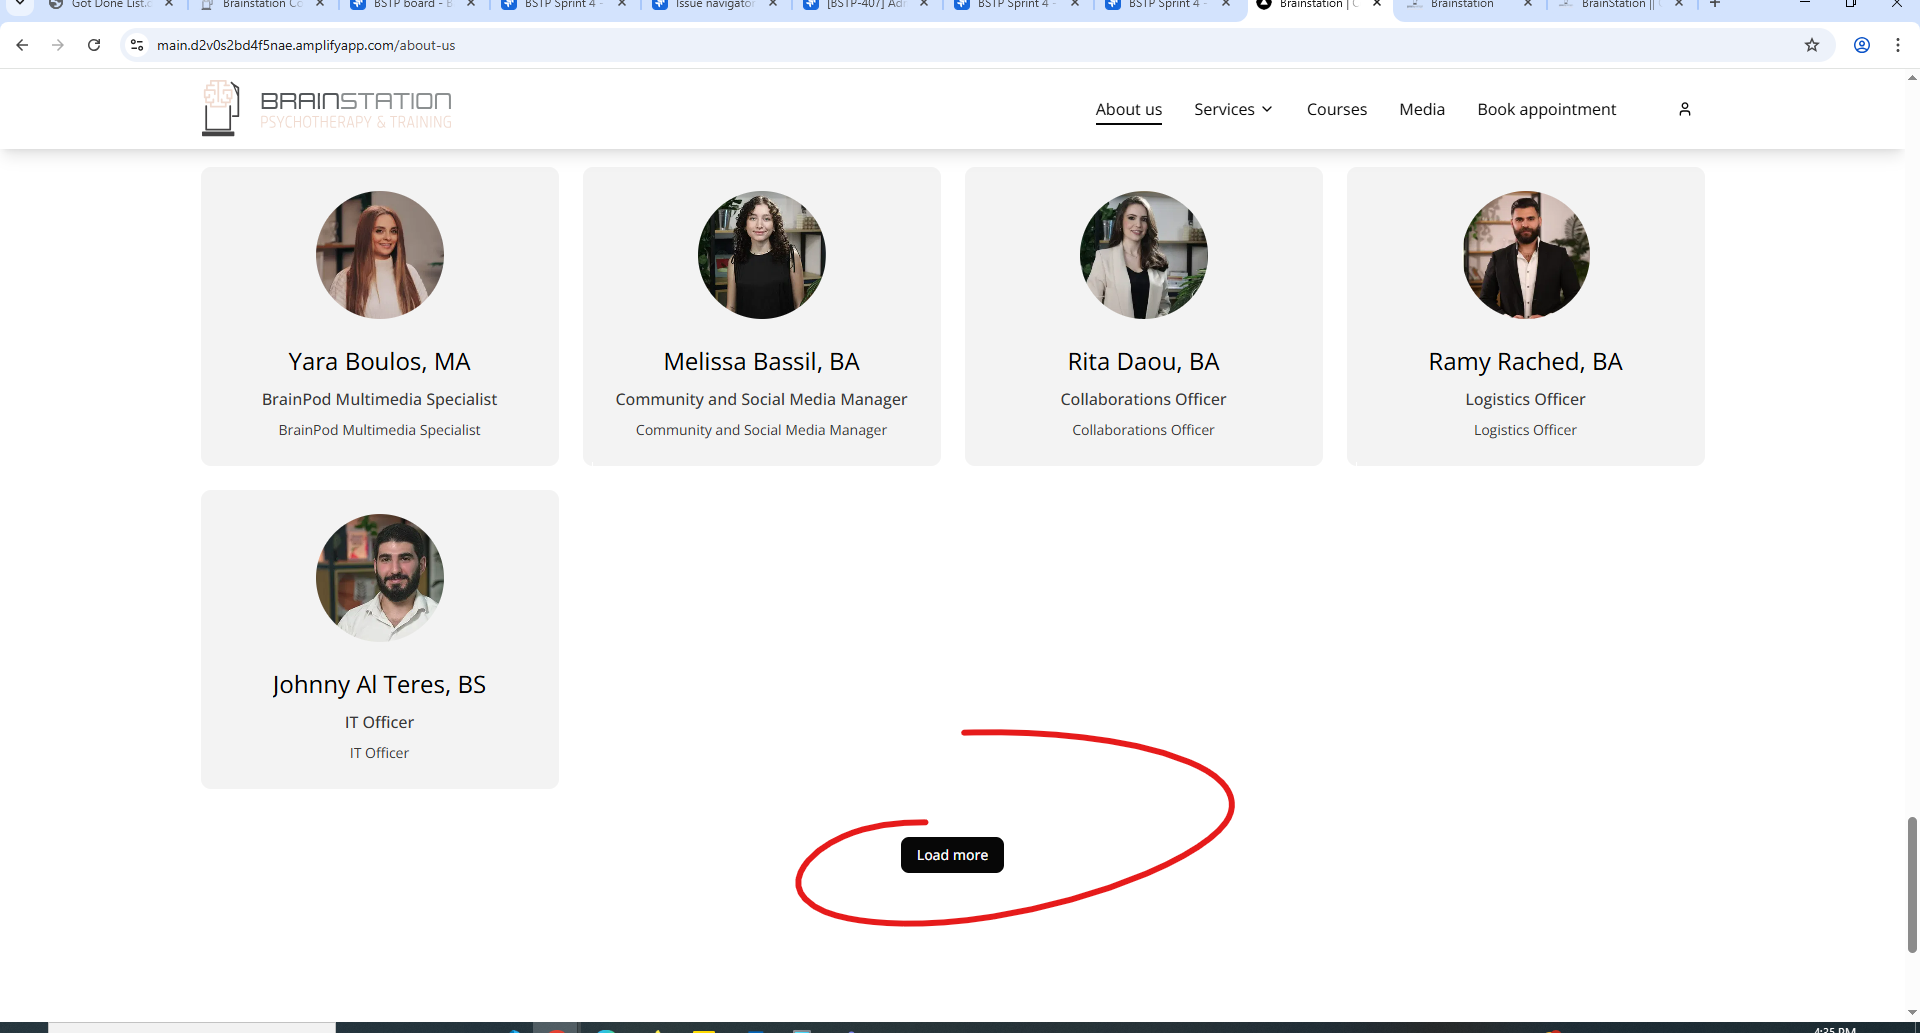The width and height of the screenshot is (1920, 1033).
Task: Open the tab search dropdown arrow
Action: (19, 4)
